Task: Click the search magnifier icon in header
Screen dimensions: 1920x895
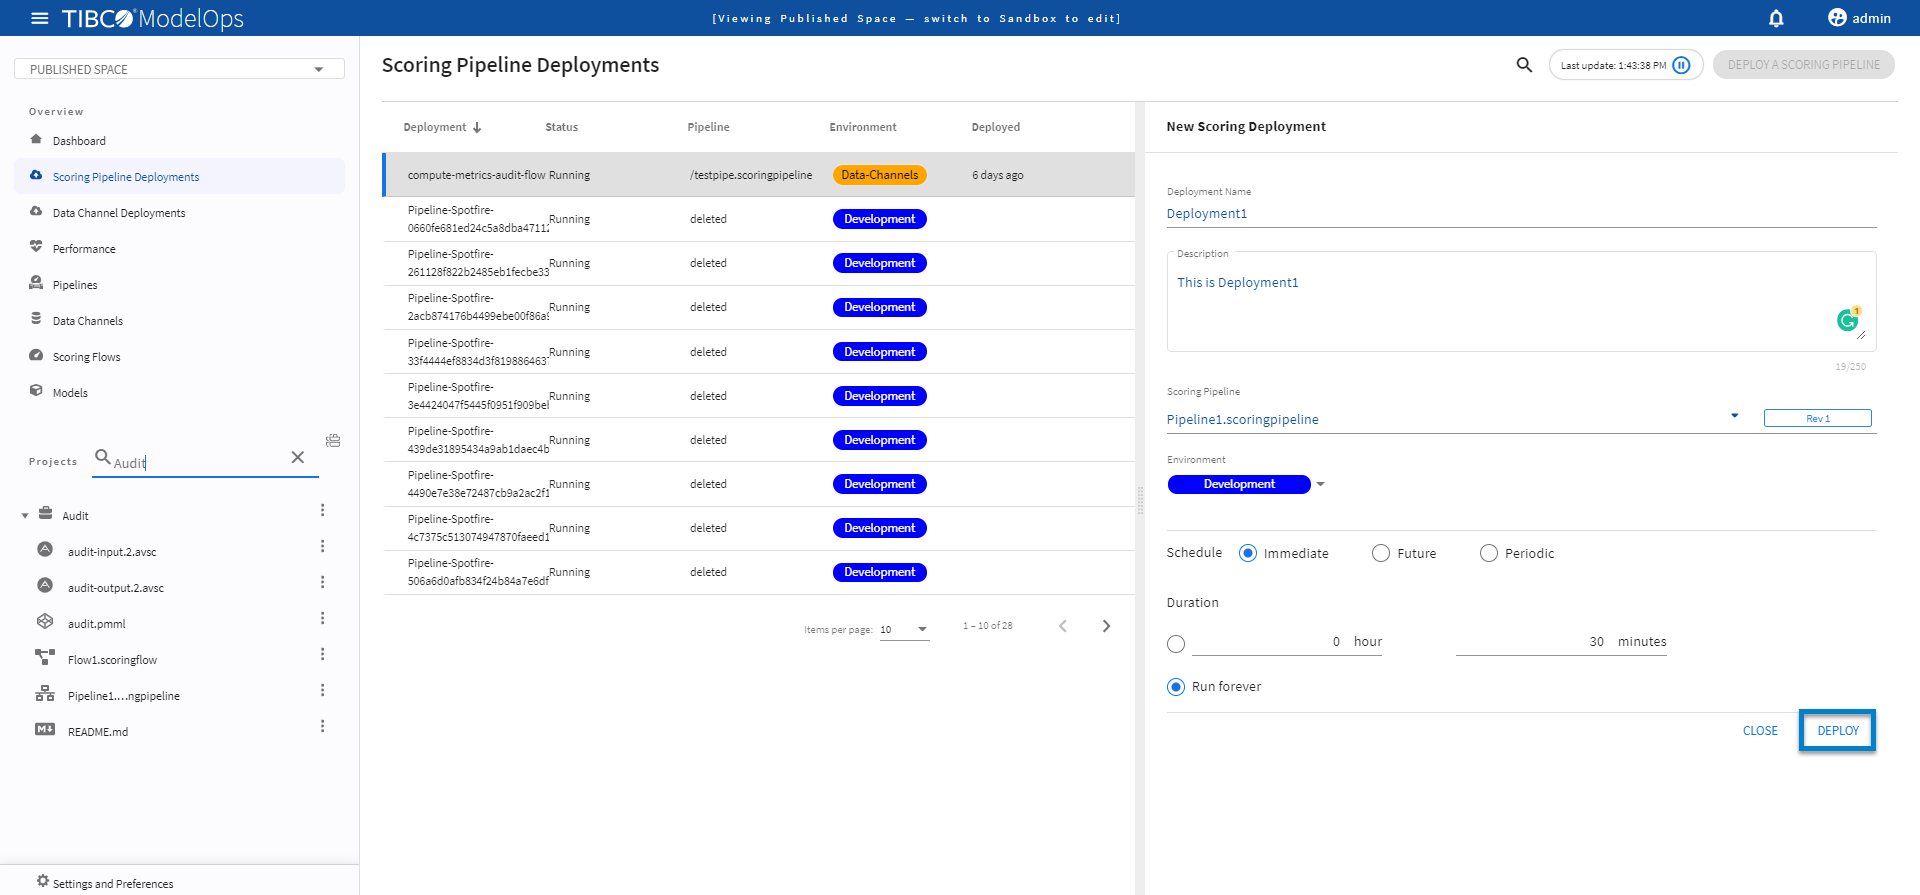Action: pos(1524,65)
